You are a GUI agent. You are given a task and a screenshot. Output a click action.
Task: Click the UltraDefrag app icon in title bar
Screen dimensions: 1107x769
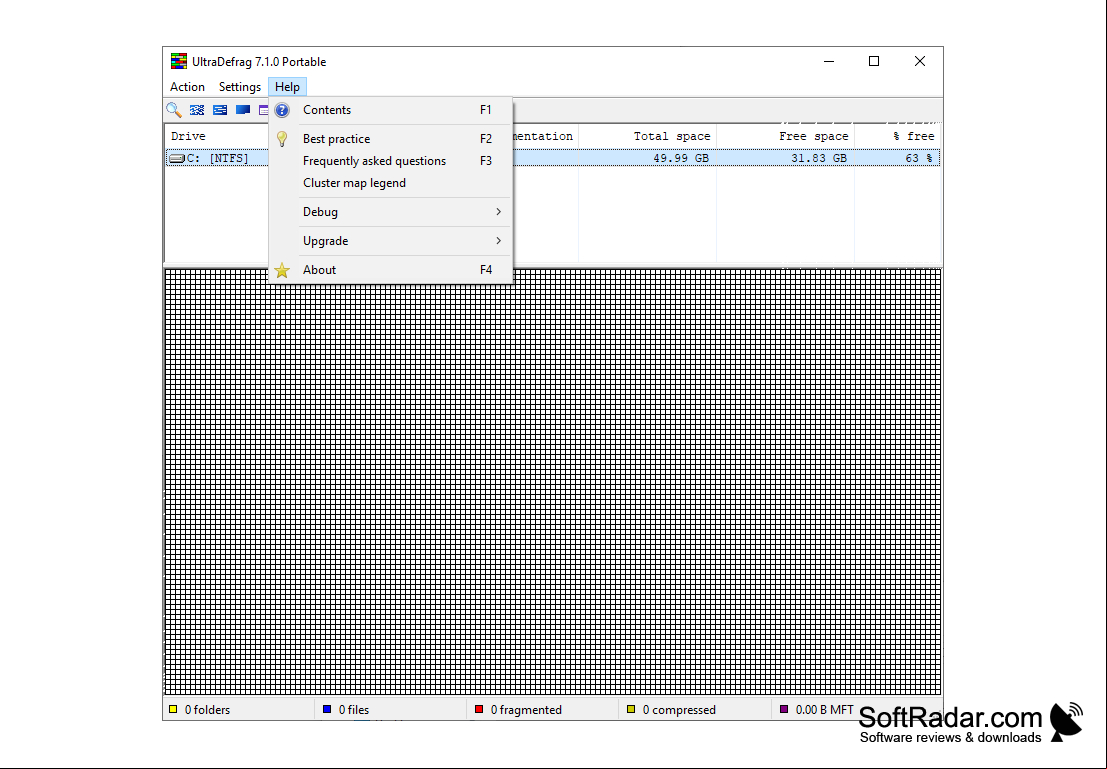point(179,61)
